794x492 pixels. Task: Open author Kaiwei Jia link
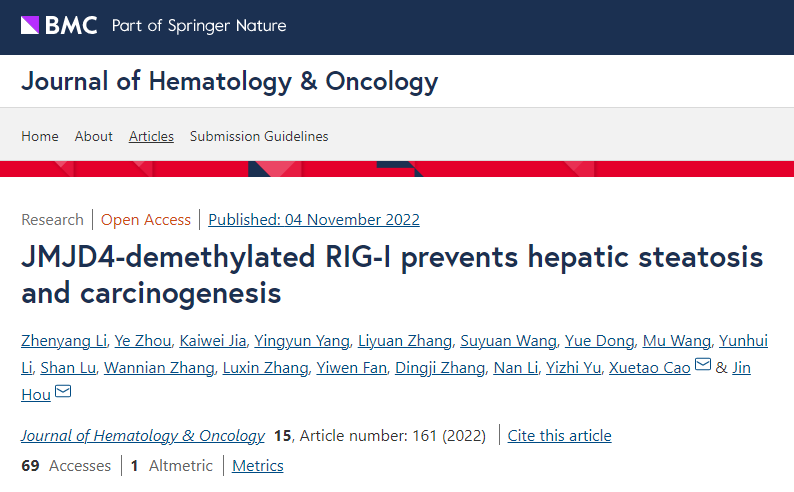[x=213, y=341]
